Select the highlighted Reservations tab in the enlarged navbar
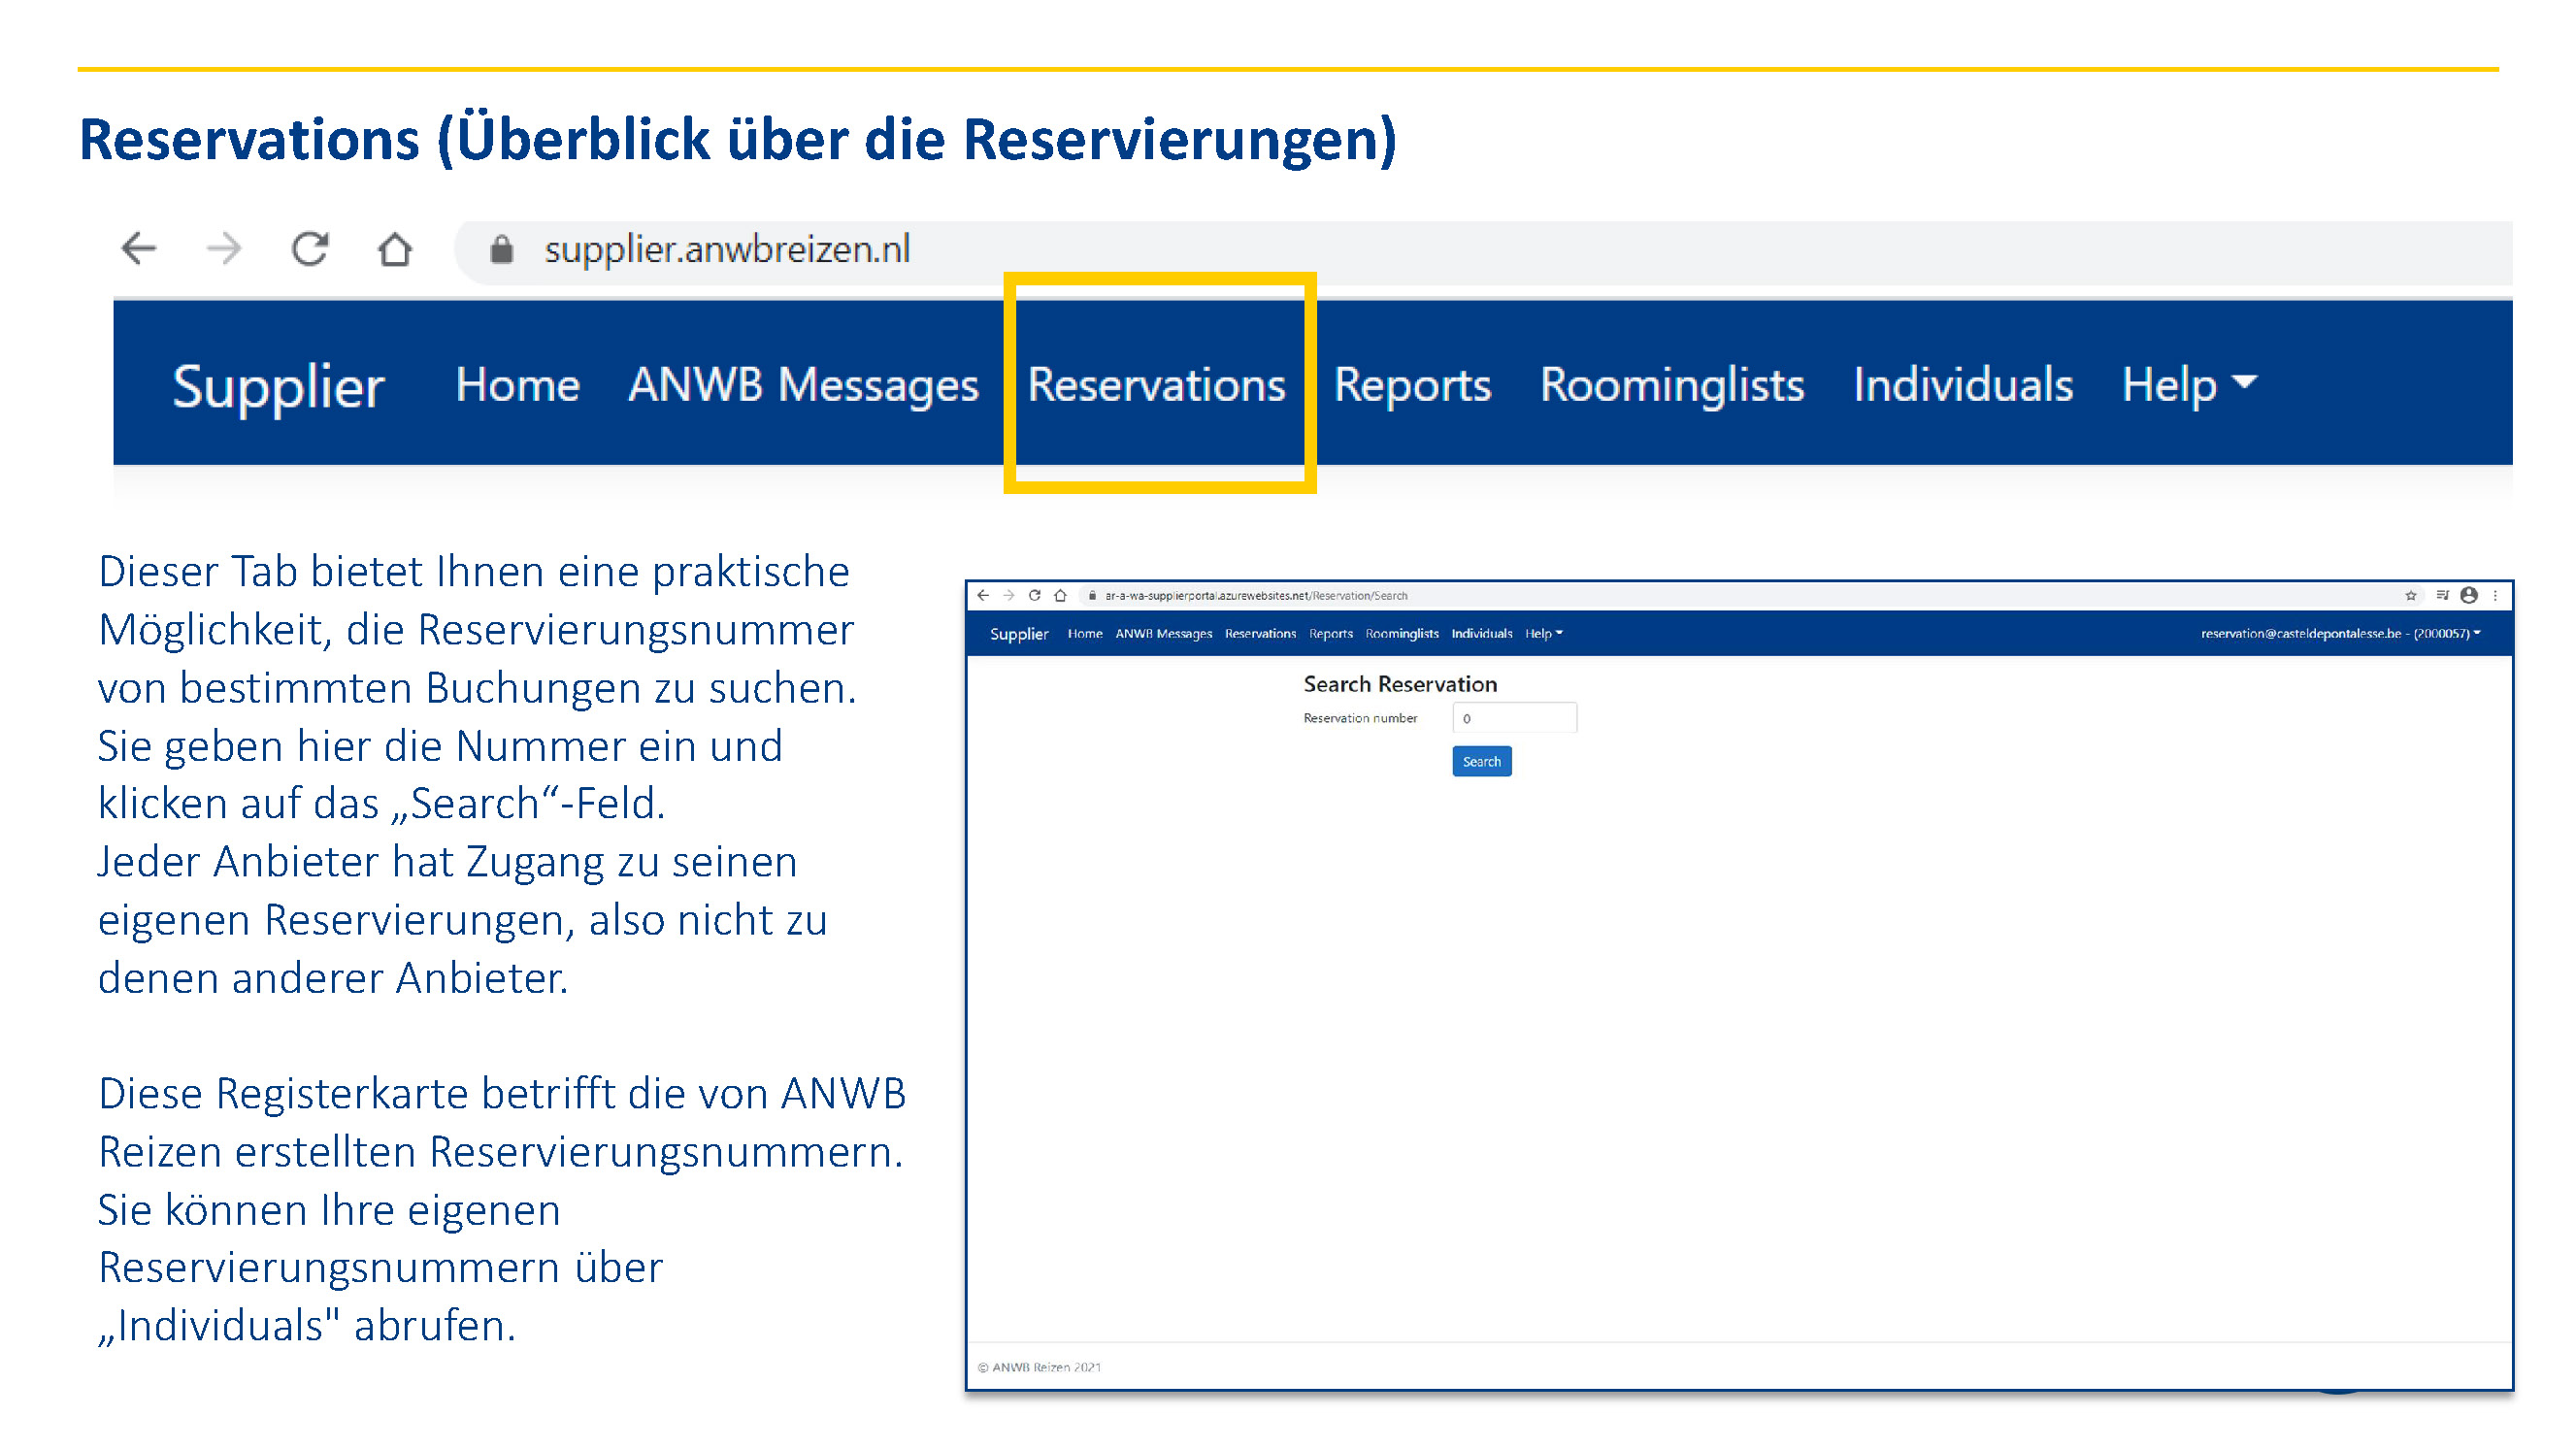The image size is (2576, 1449). pos(1156,385)
